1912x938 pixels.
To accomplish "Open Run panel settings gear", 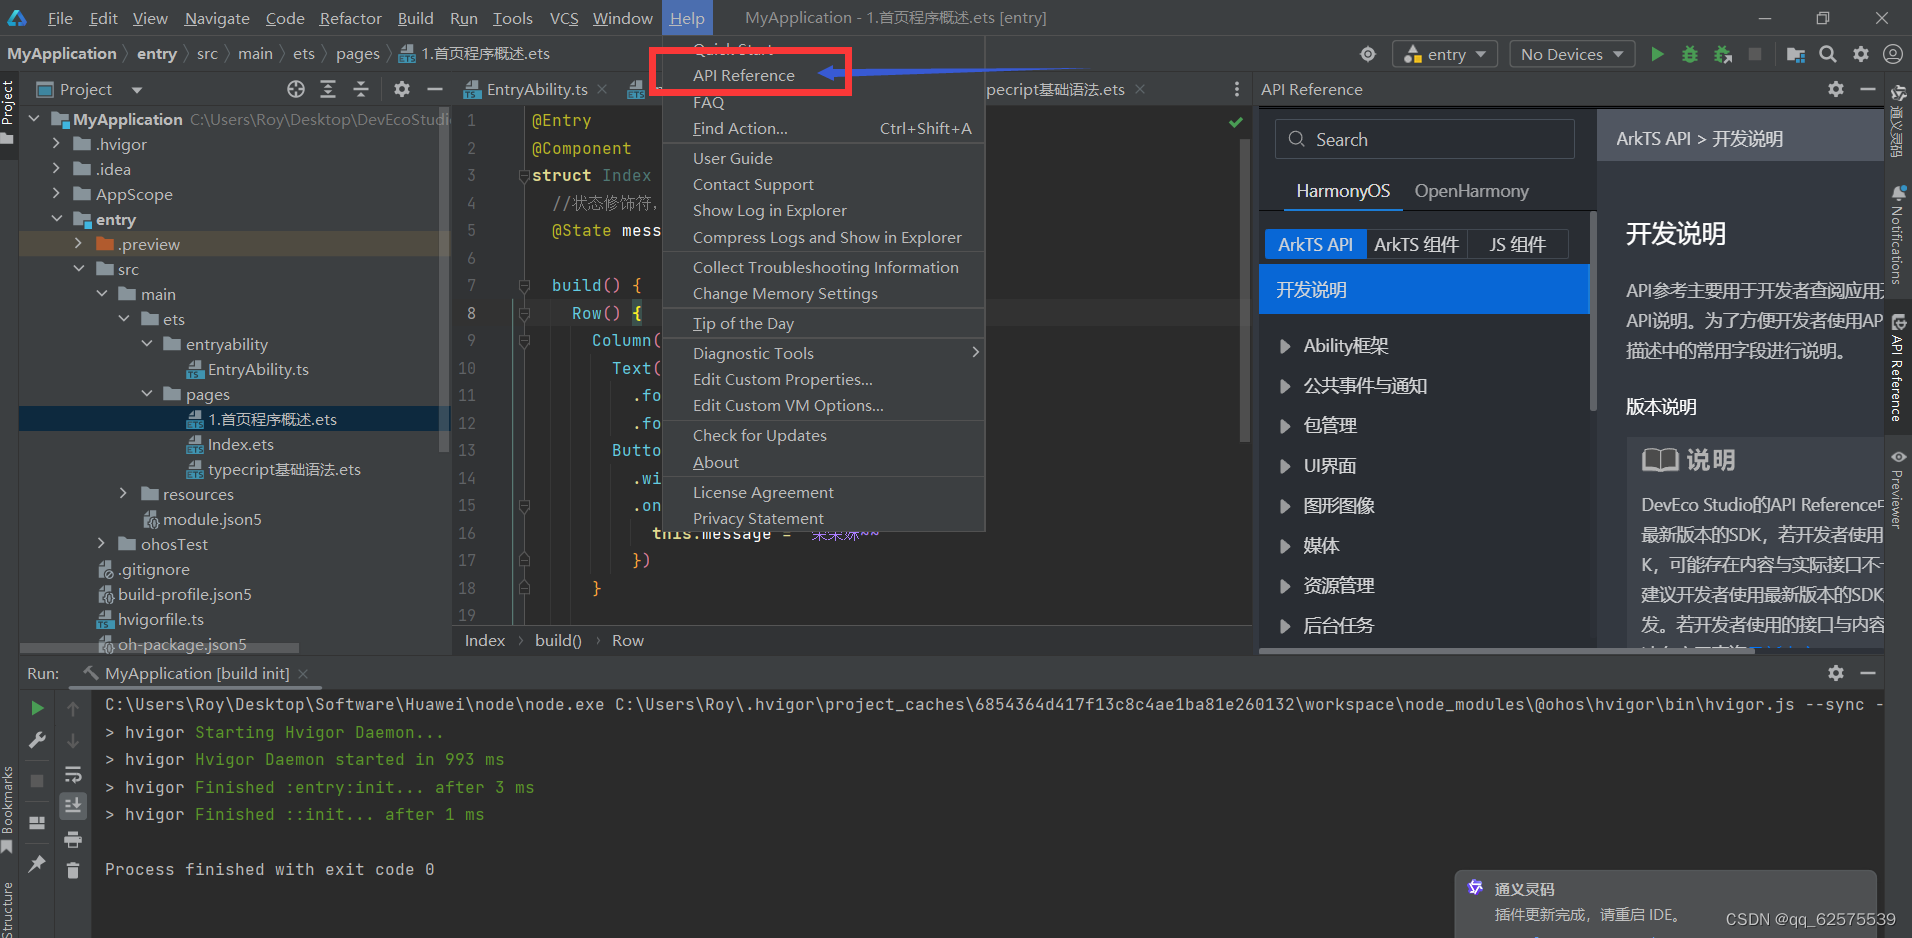I will [1836, 673].
